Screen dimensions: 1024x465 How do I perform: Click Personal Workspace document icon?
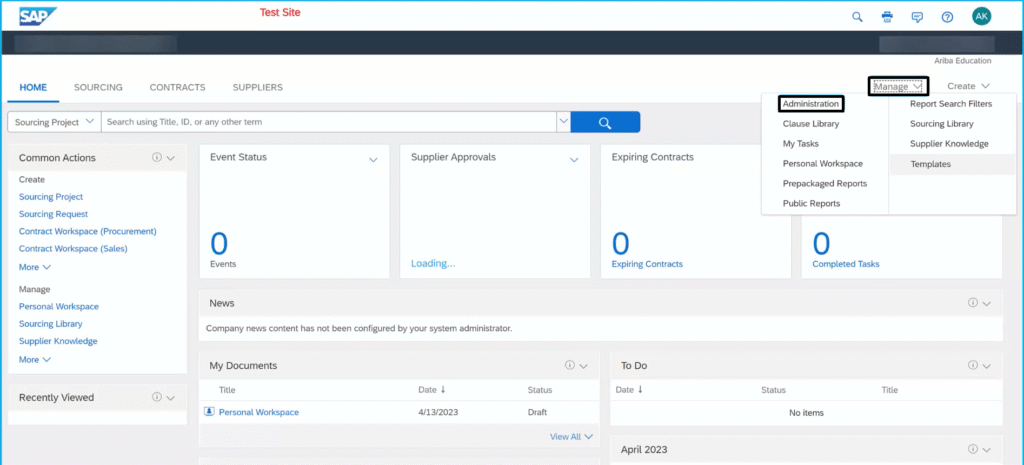tap(209, 412)
